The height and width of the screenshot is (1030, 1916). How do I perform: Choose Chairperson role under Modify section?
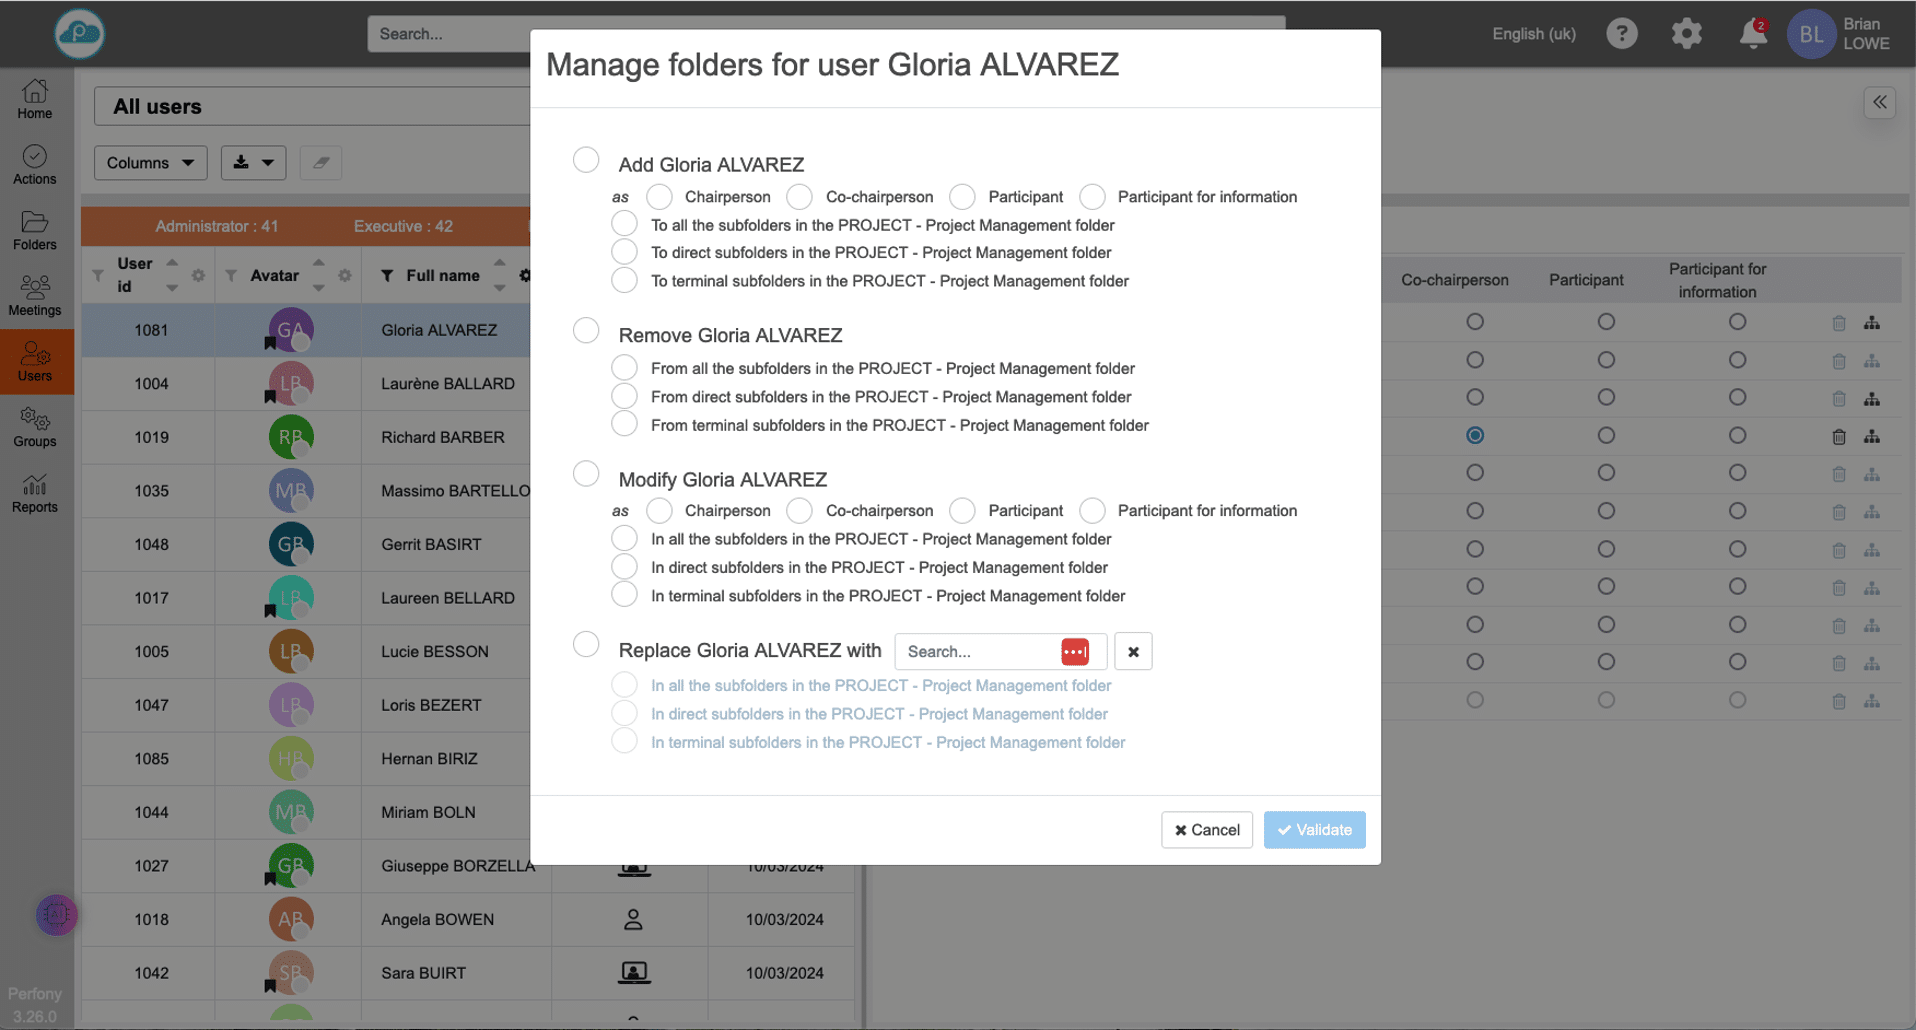pyautogui.click(x=659, y=511)
